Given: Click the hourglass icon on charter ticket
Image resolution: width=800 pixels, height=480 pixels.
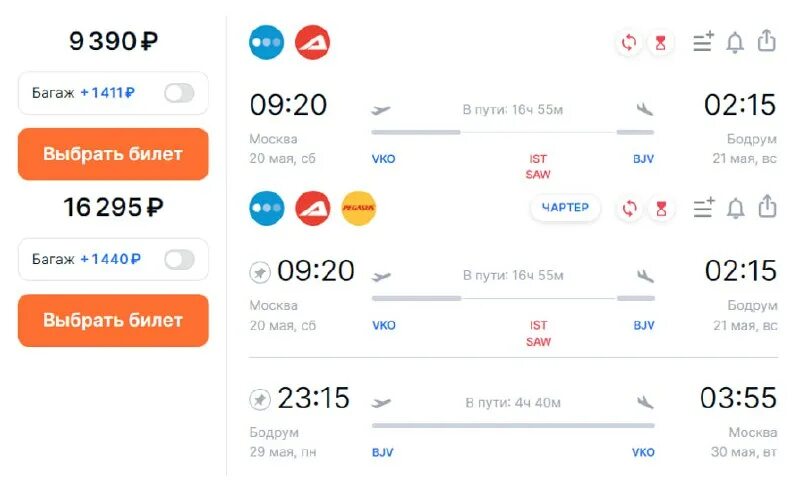Looking at the screenshot, I should (x=660, y=208).
